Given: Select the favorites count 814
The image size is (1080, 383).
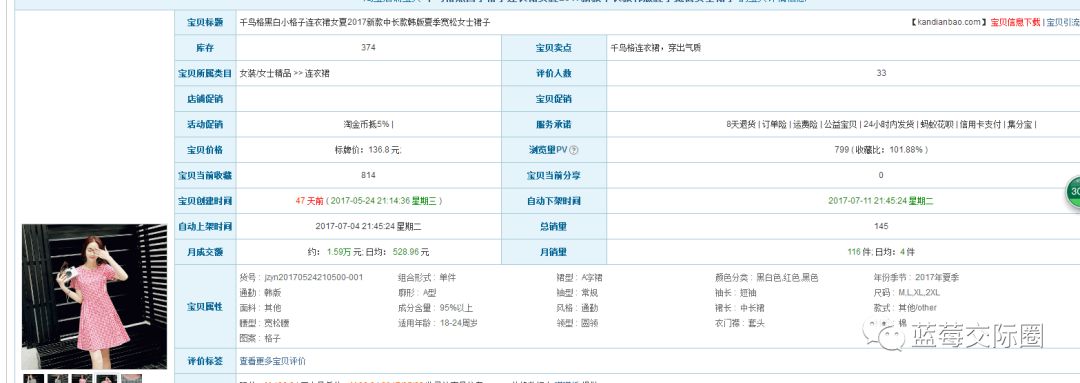Looking at the screenshot, I should [368, 176].
